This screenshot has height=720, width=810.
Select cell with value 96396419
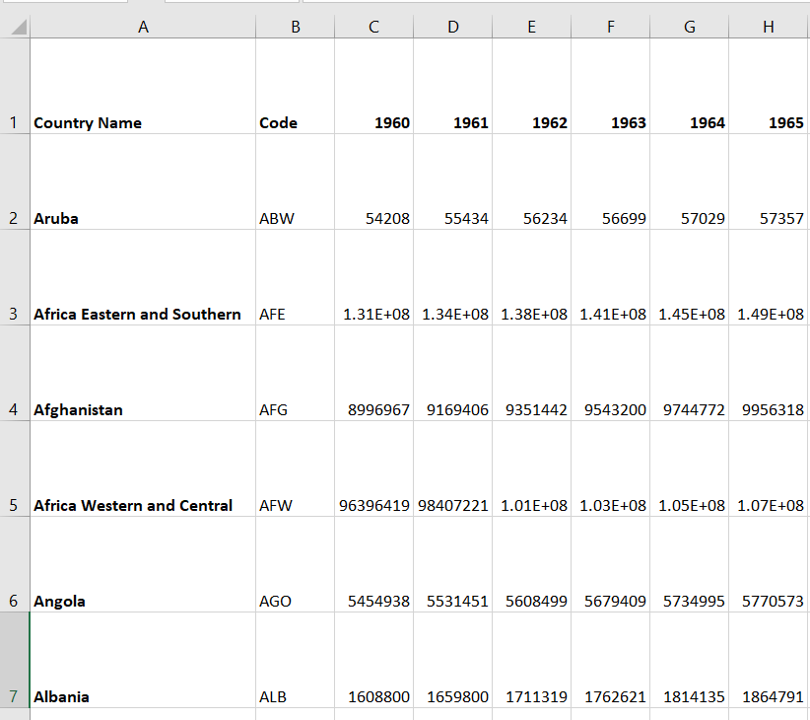point(374,468)
